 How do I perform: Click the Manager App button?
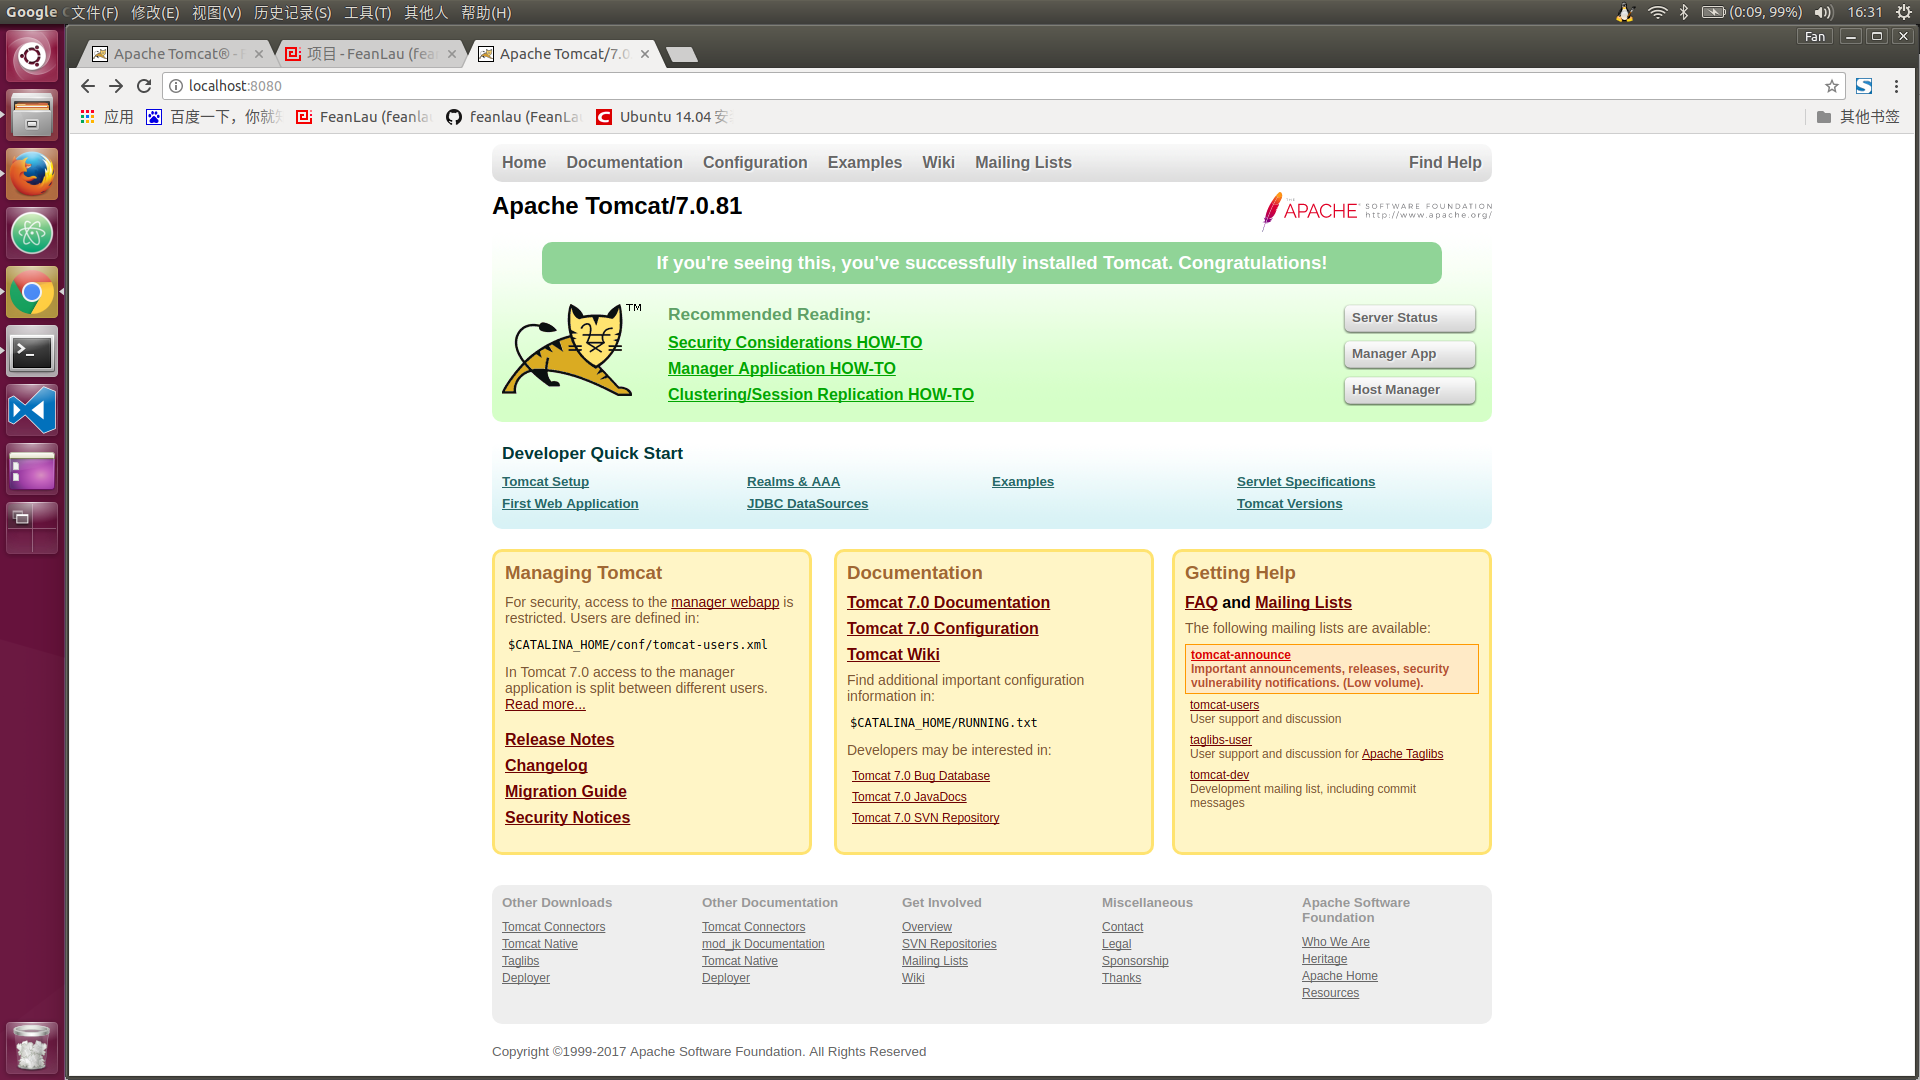click(x=1408, y=354)
